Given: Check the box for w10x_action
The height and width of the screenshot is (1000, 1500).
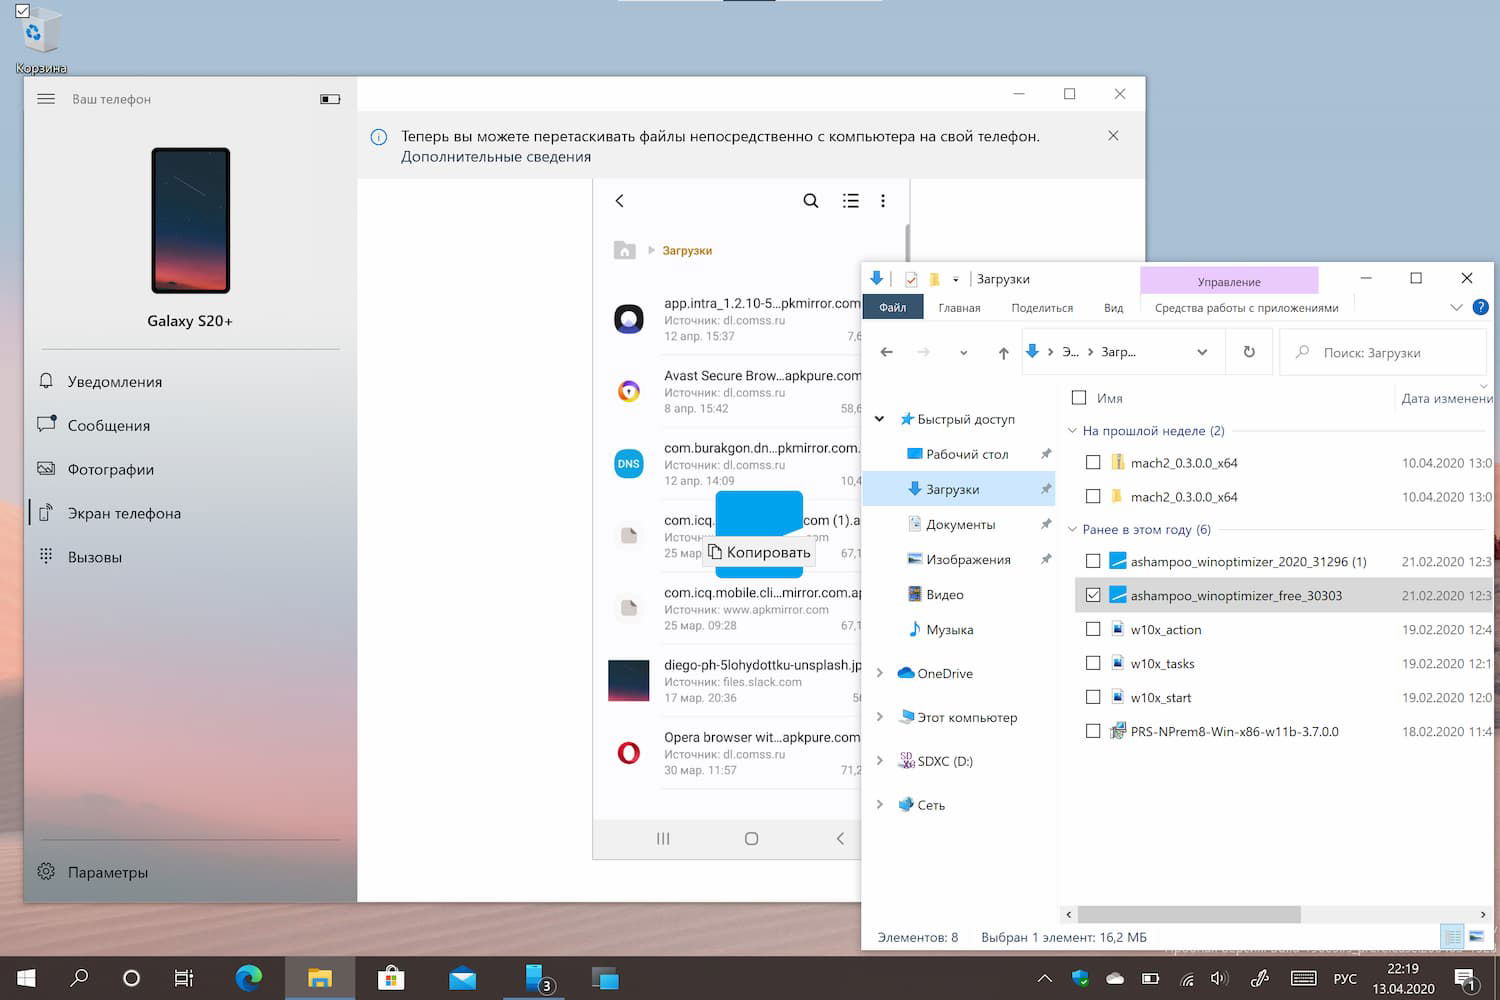Looking at the screenshot, I should (x=1093, y=630).
